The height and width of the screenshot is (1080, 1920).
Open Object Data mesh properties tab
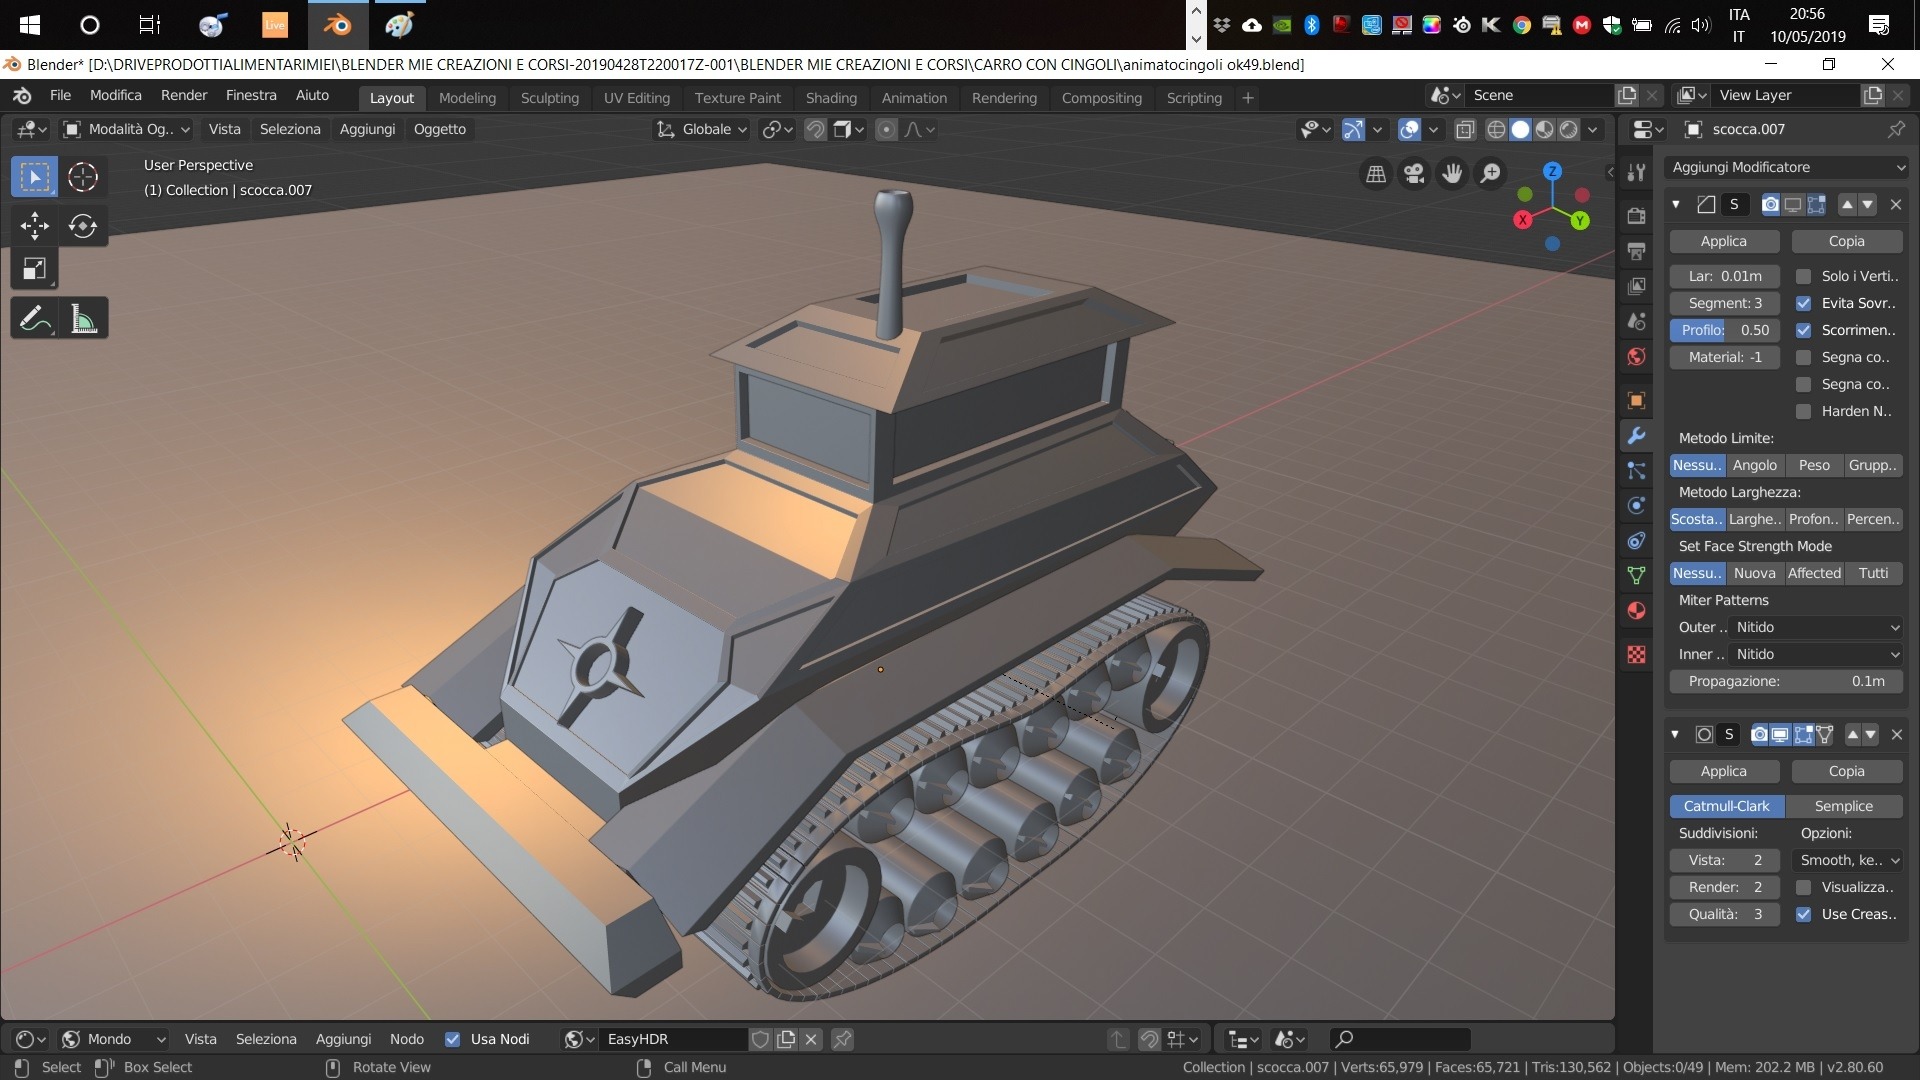click(1636, 576)
